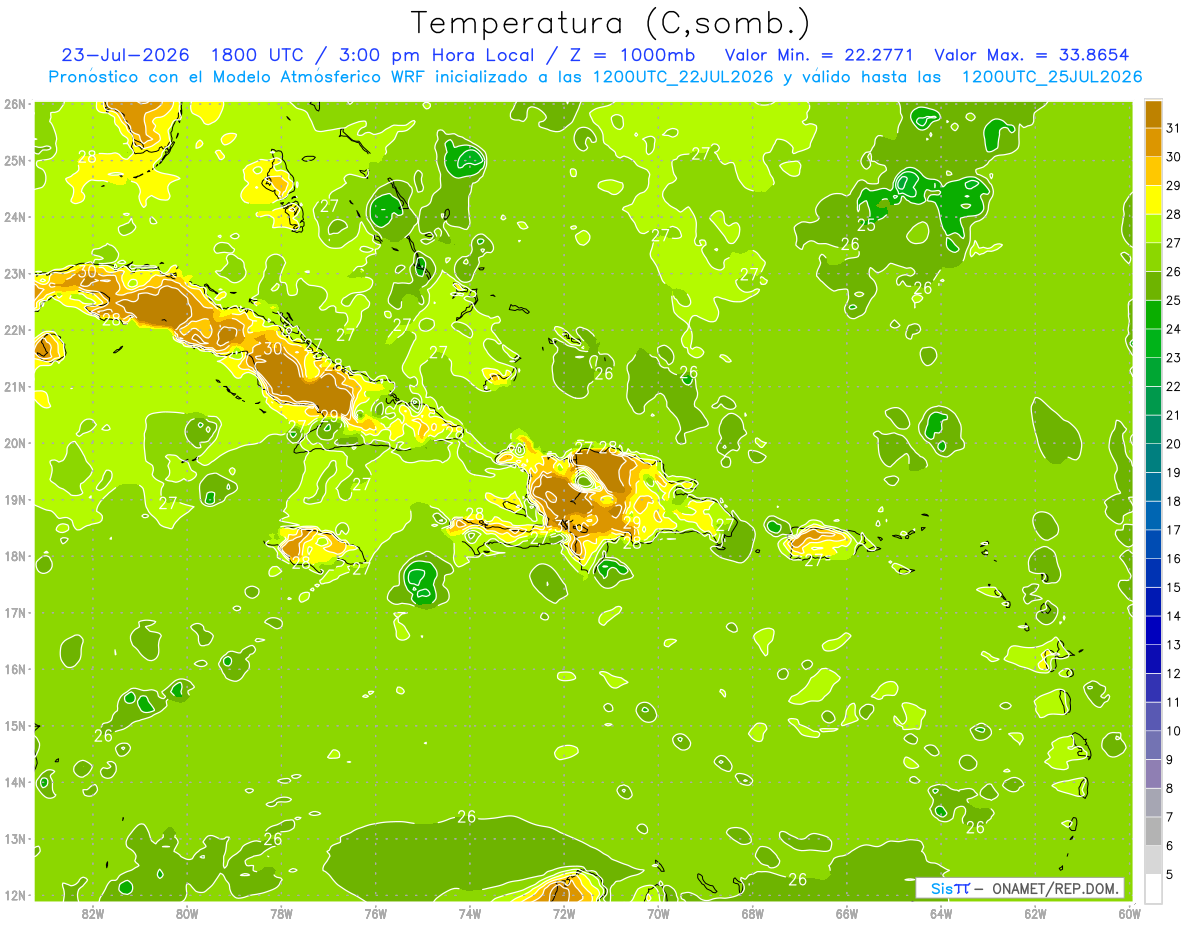Click the "Valor Max. = 33.8654" value
The height and width of the screenshot is (927, 1200).
click(1034, 55)
